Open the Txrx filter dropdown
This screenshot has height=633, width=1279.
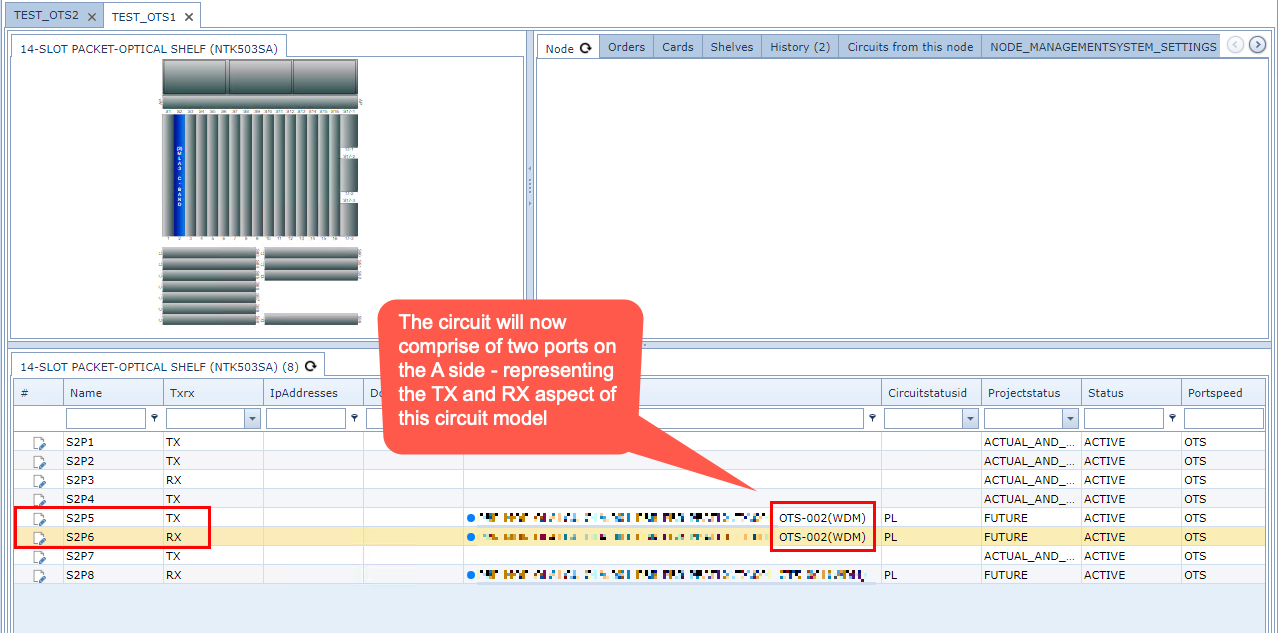(253, 419)
